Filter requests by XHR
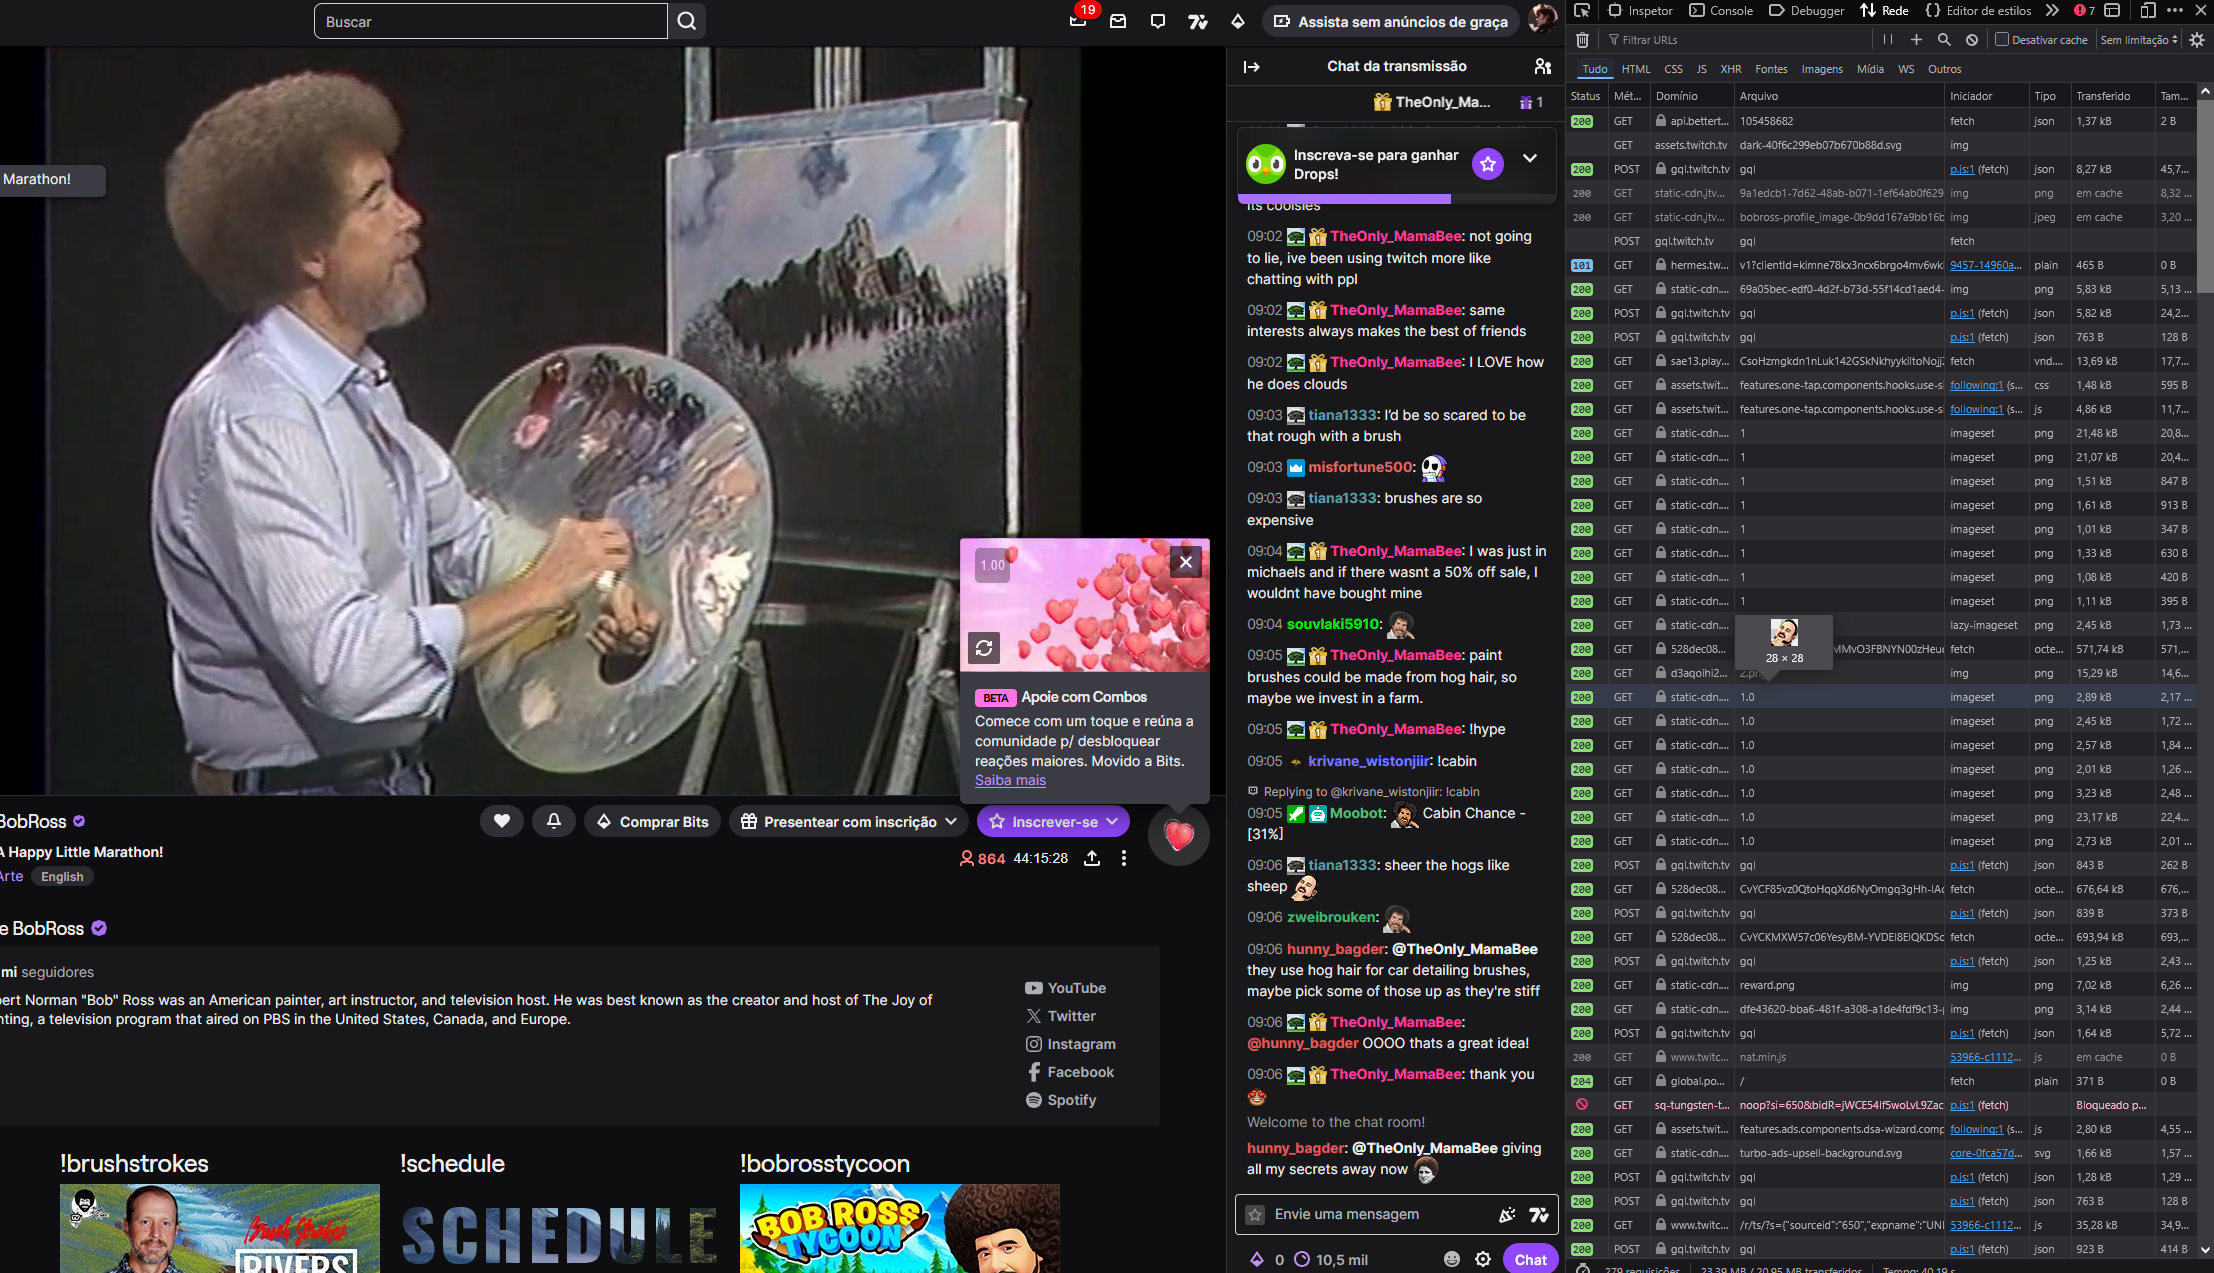 point(1731,69)
